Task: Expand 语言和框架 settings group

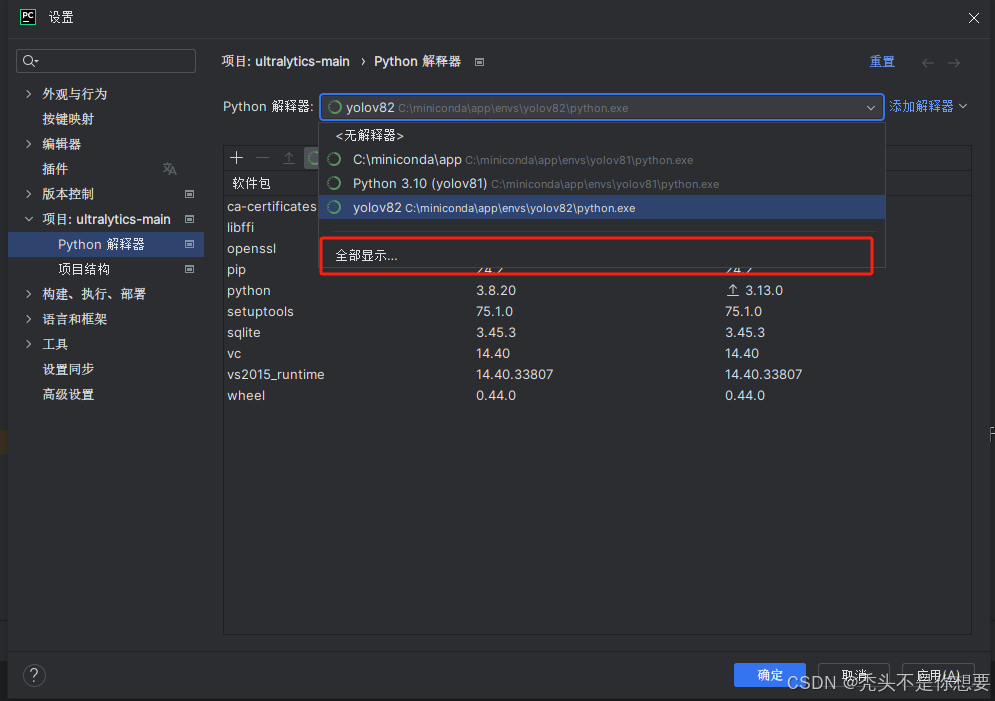Action: click(29, 319)
